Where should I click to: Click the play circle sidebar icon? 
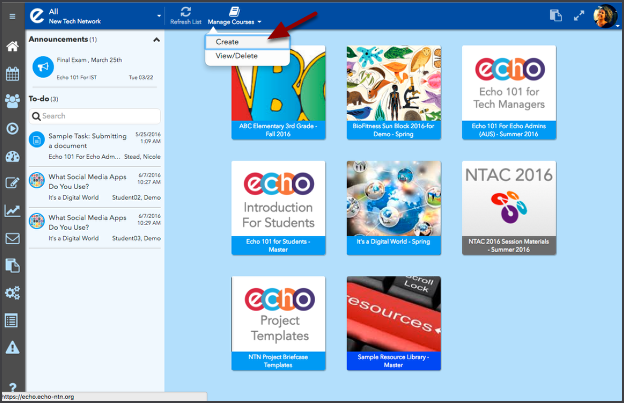click(x=12, y=128)
